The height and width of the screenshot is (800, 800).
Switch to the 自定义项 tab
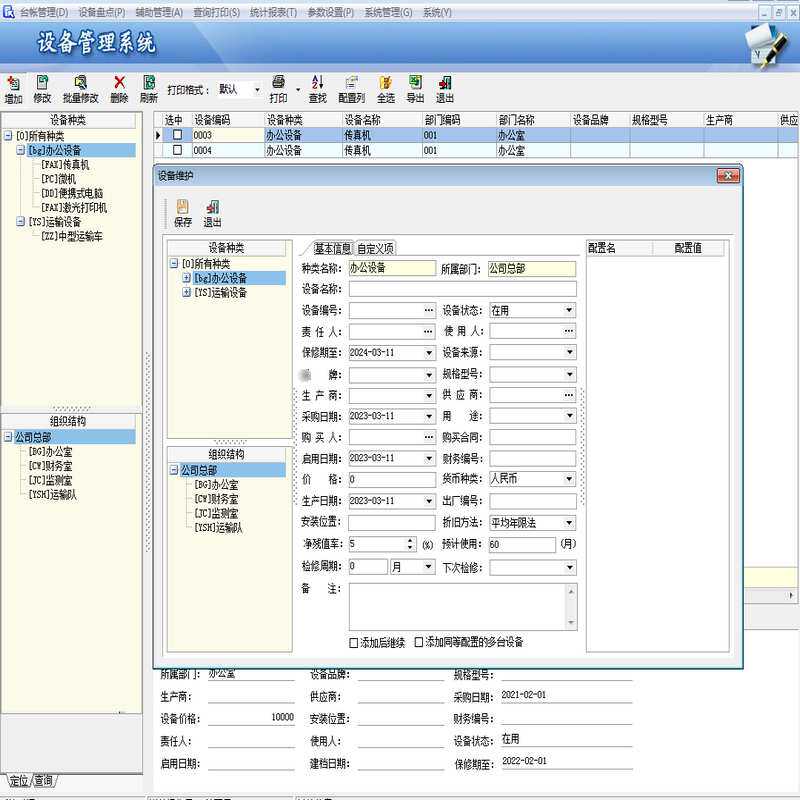[x=376, y=248]
